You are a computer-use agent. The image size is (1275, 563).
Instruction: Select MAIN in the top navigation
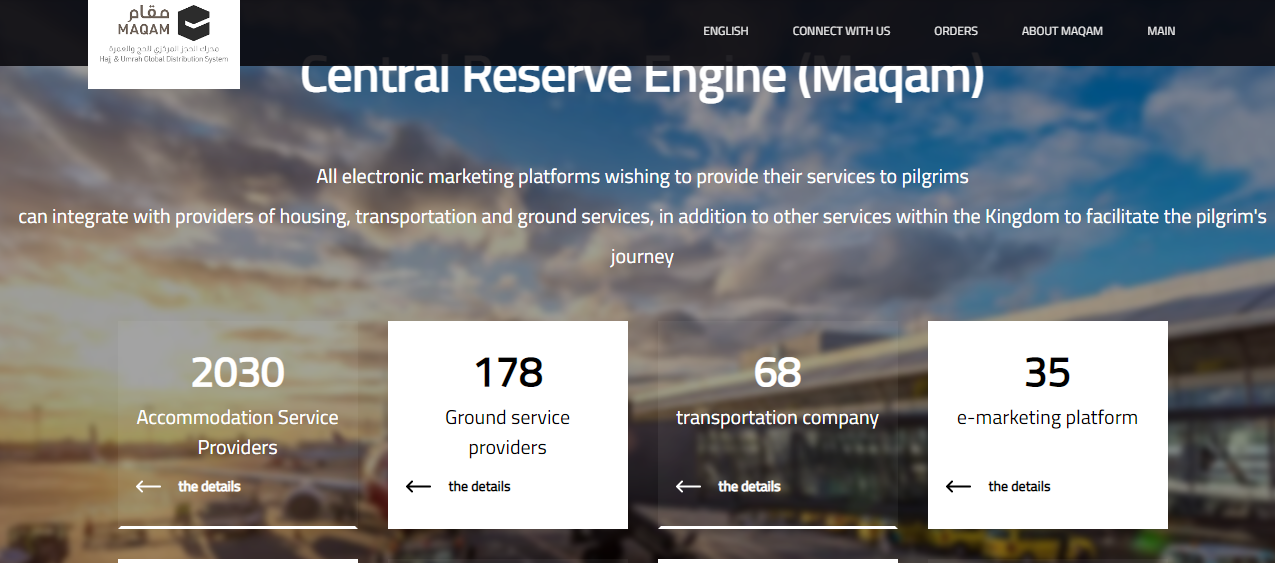(x=1161, y=31)
